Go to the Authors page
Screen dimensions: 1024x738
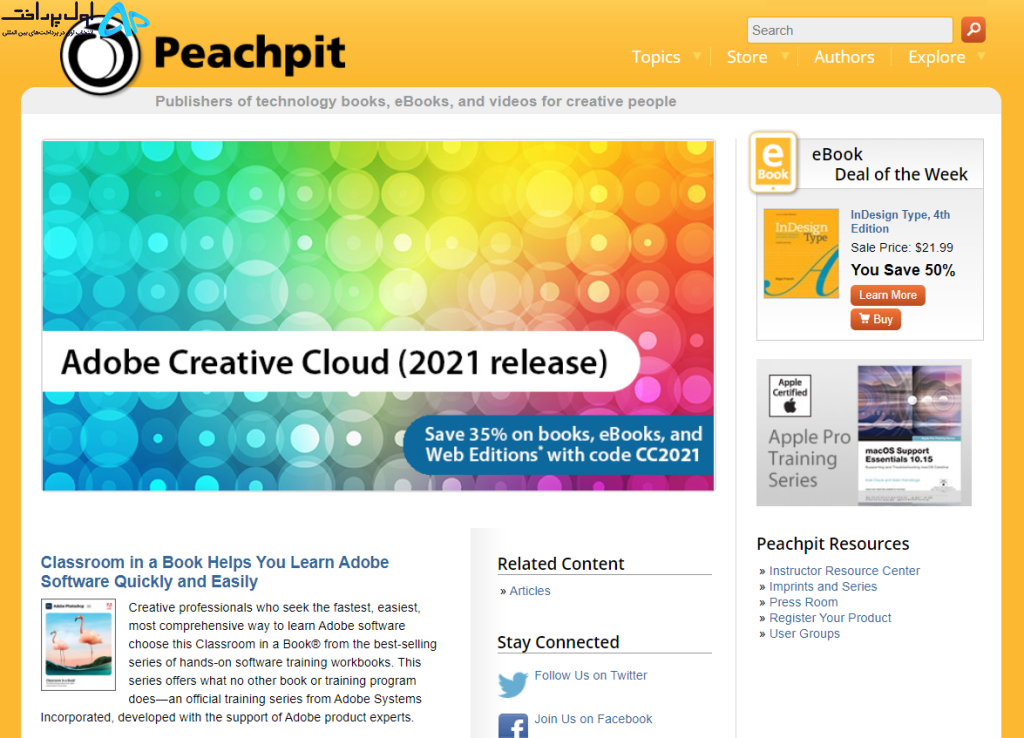click(x=844, y=57)
